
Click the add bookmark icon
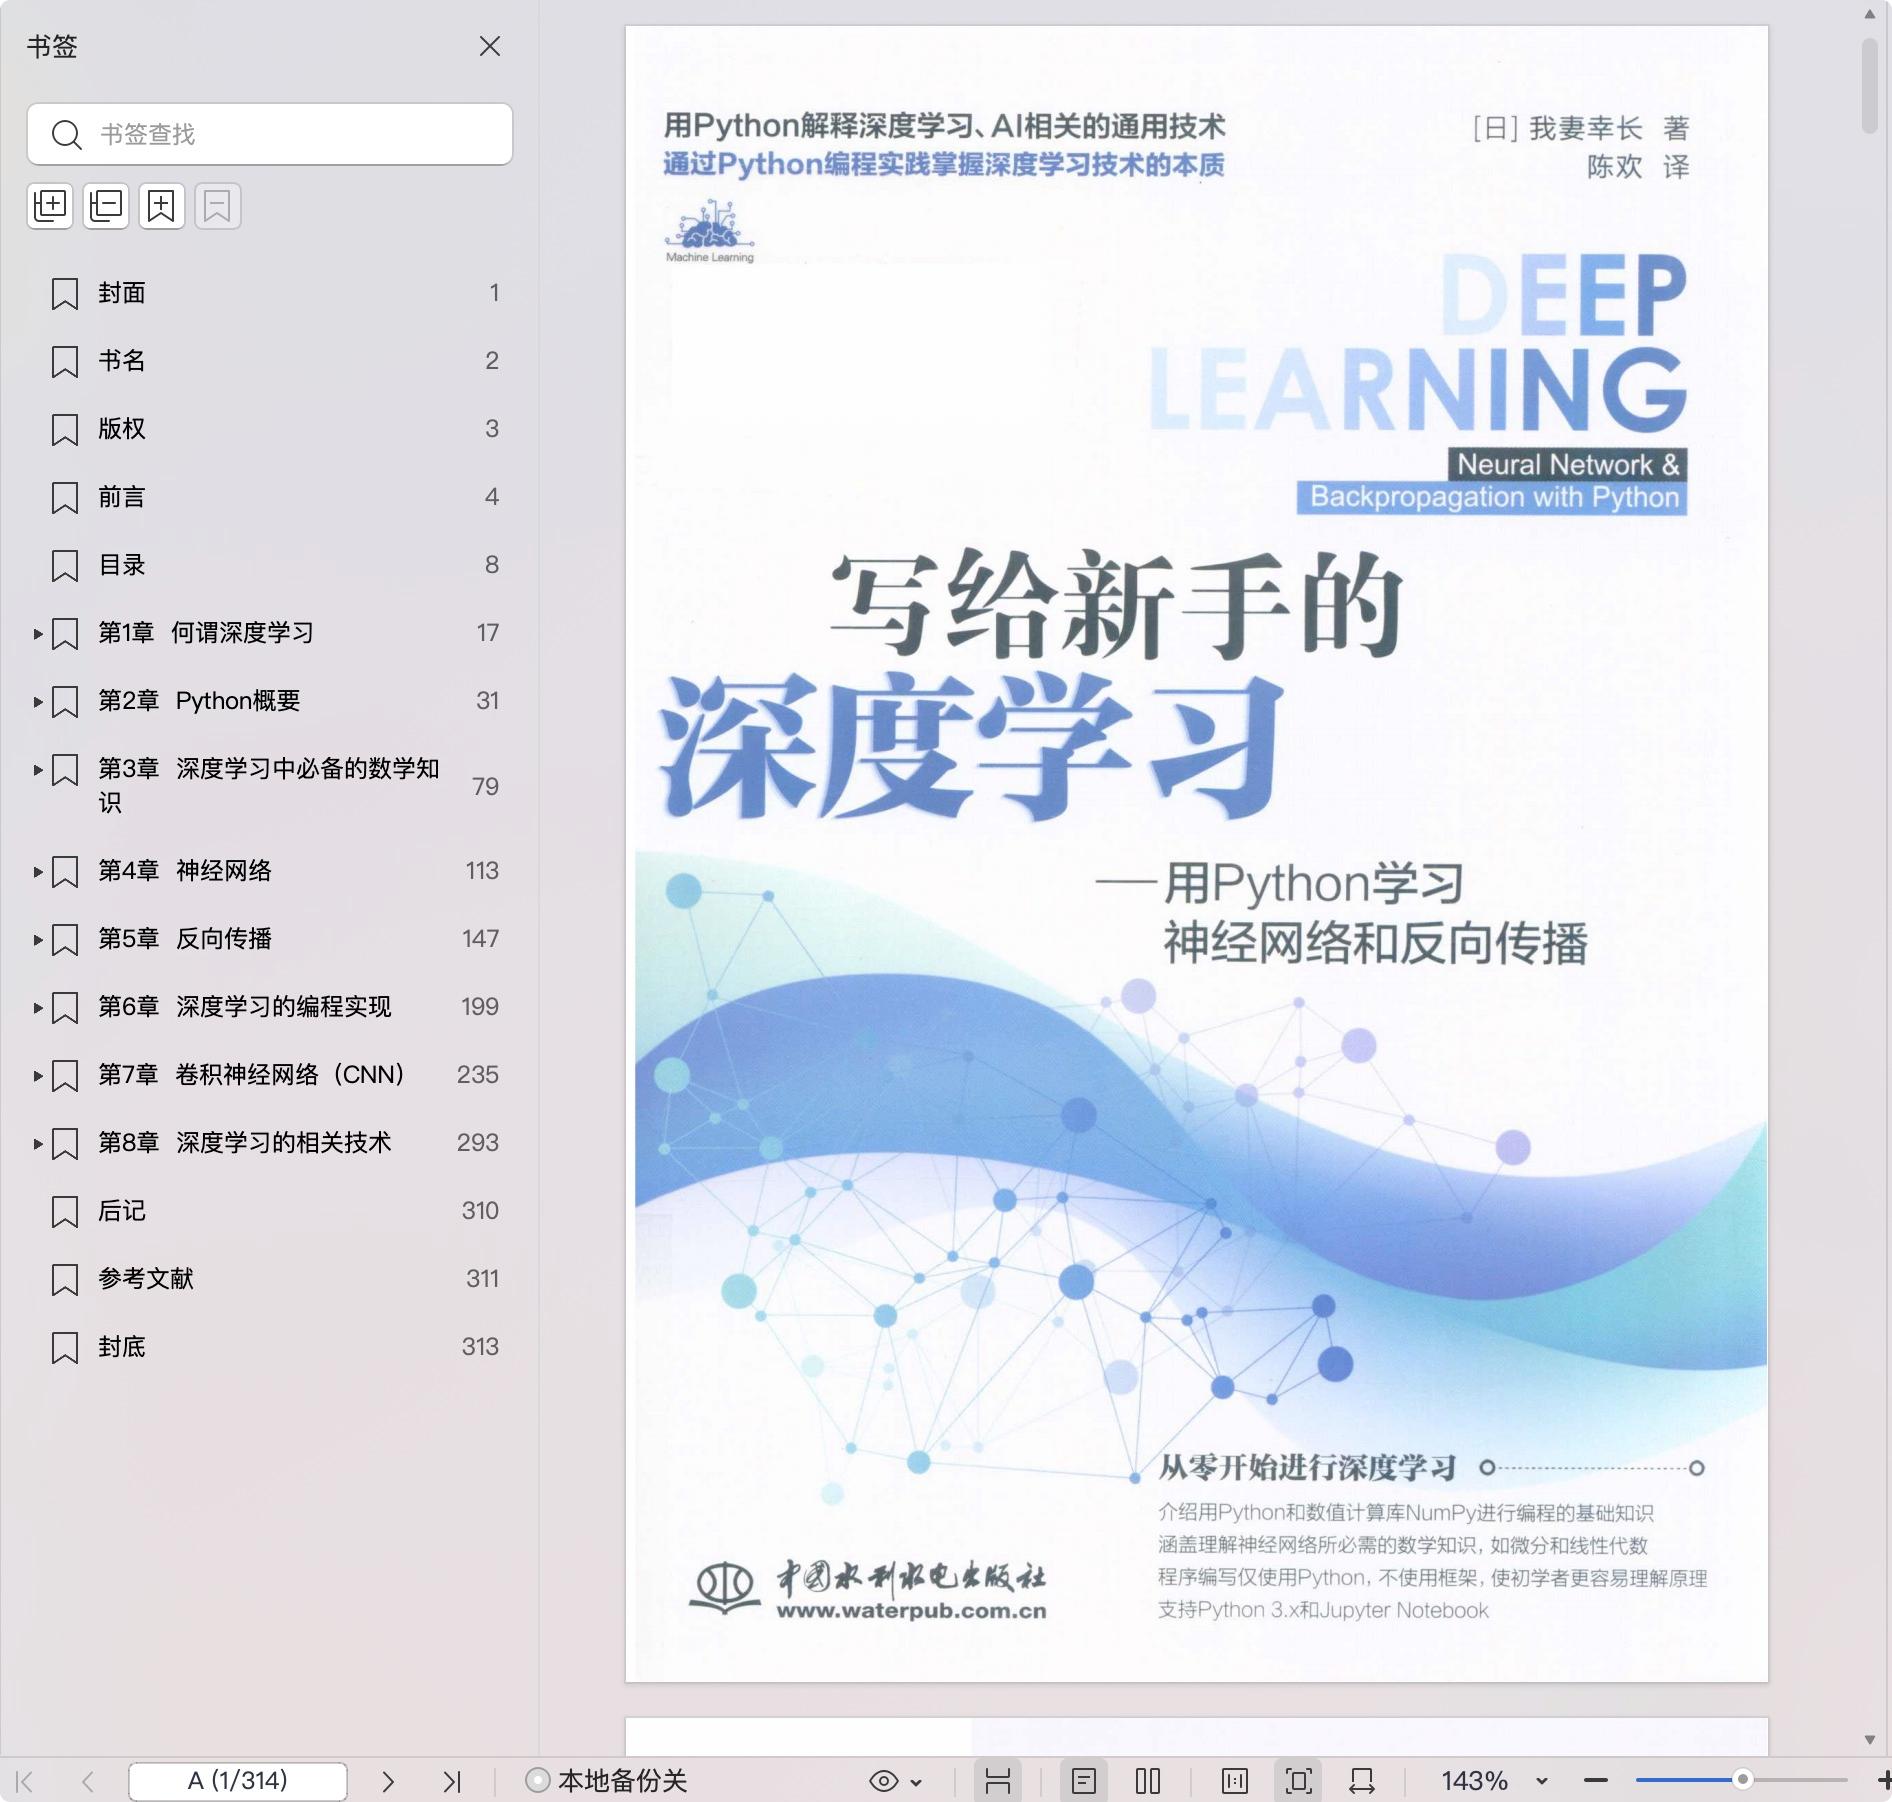pos(162,206)
